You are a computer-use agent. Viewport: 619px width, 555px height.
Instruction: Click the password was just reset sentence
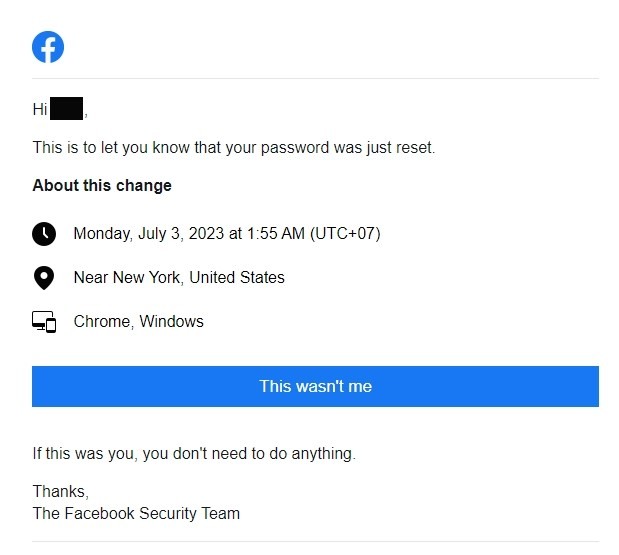pos(234,148)
